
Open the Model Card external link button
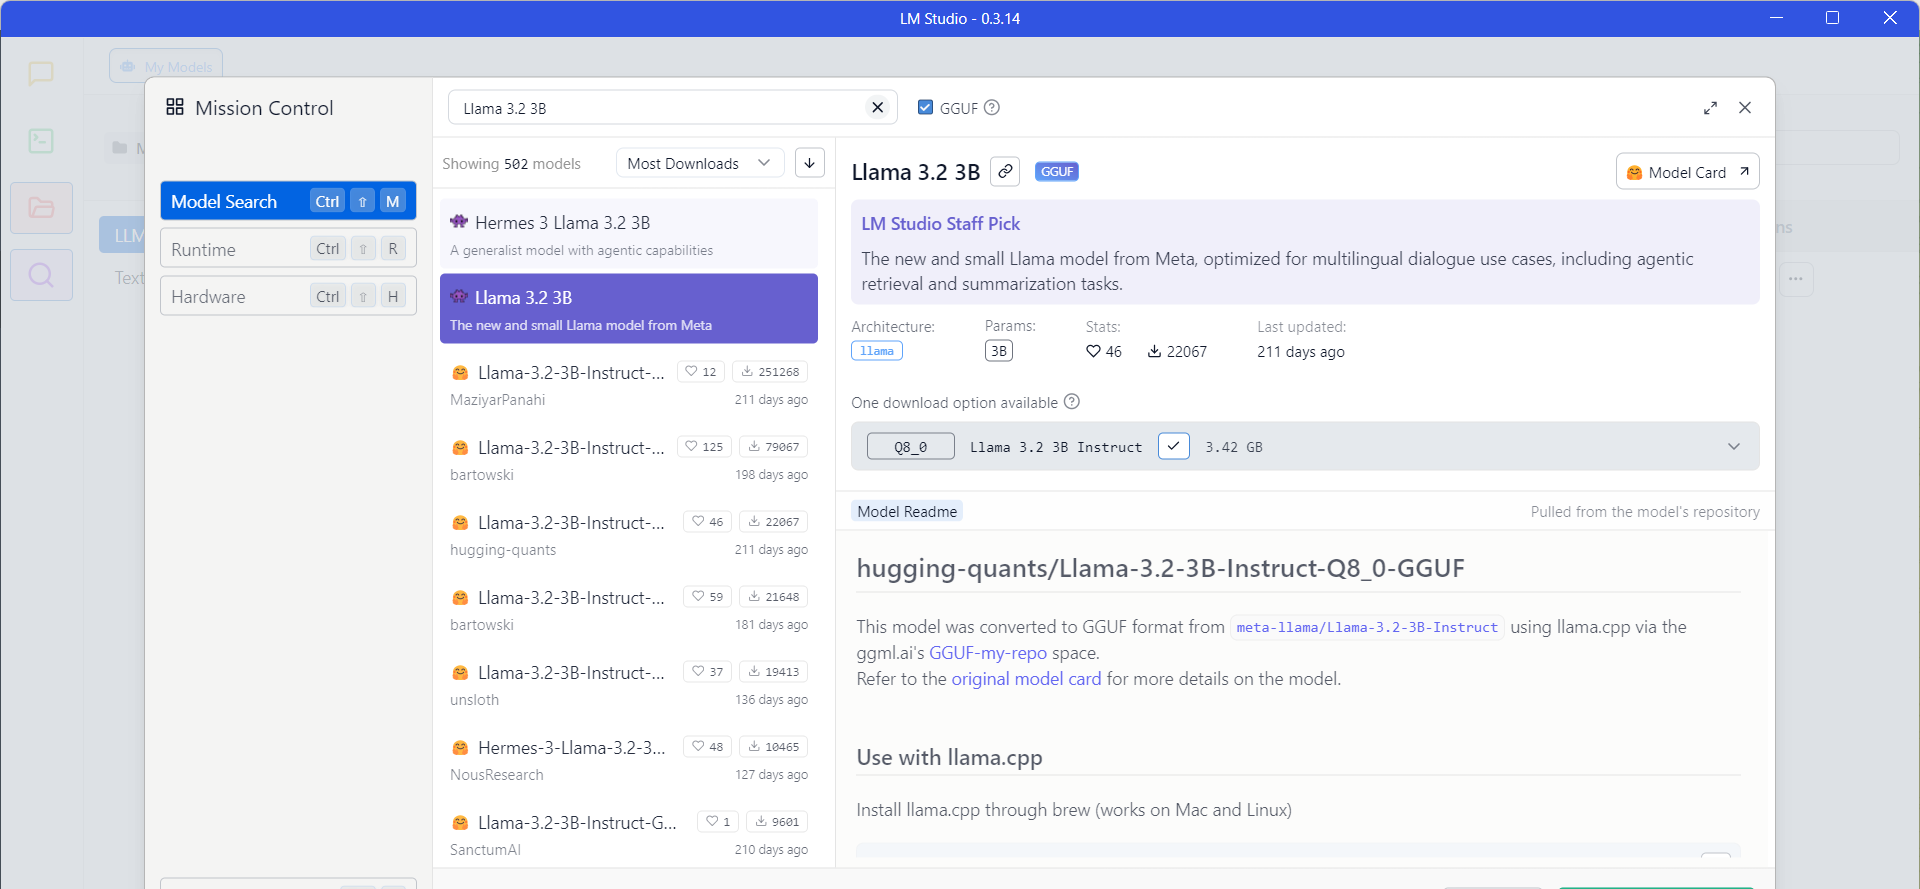[1687, 172]
